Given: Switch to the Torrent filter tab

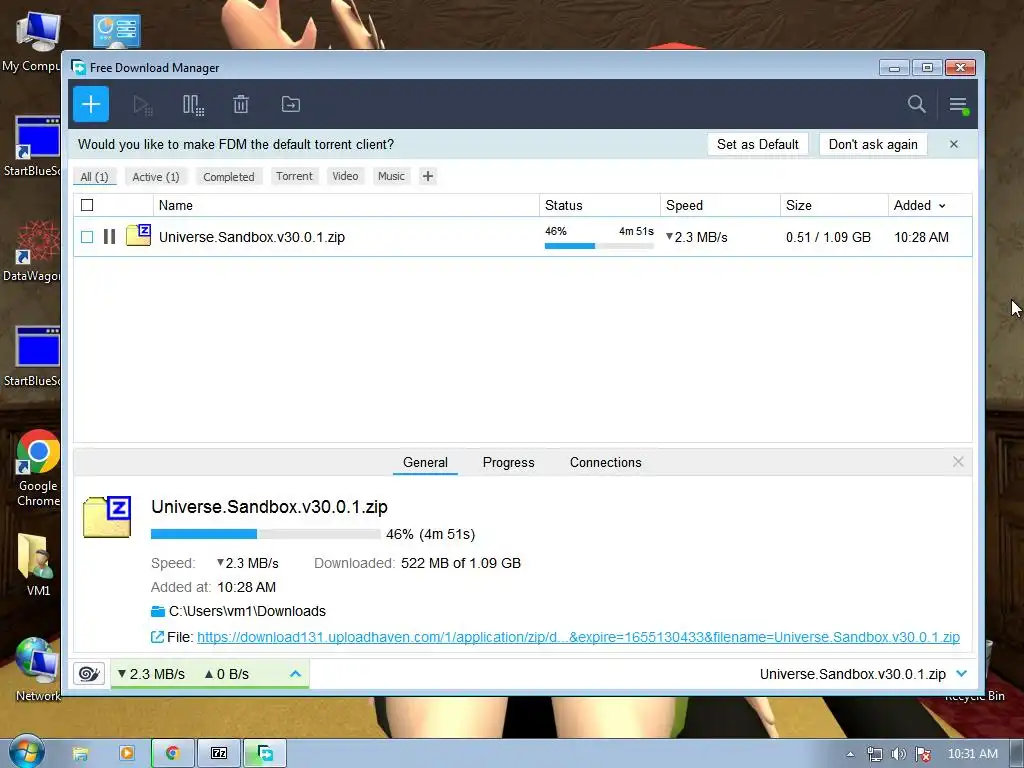Looking at the screenshot, I should coord(294,176).
